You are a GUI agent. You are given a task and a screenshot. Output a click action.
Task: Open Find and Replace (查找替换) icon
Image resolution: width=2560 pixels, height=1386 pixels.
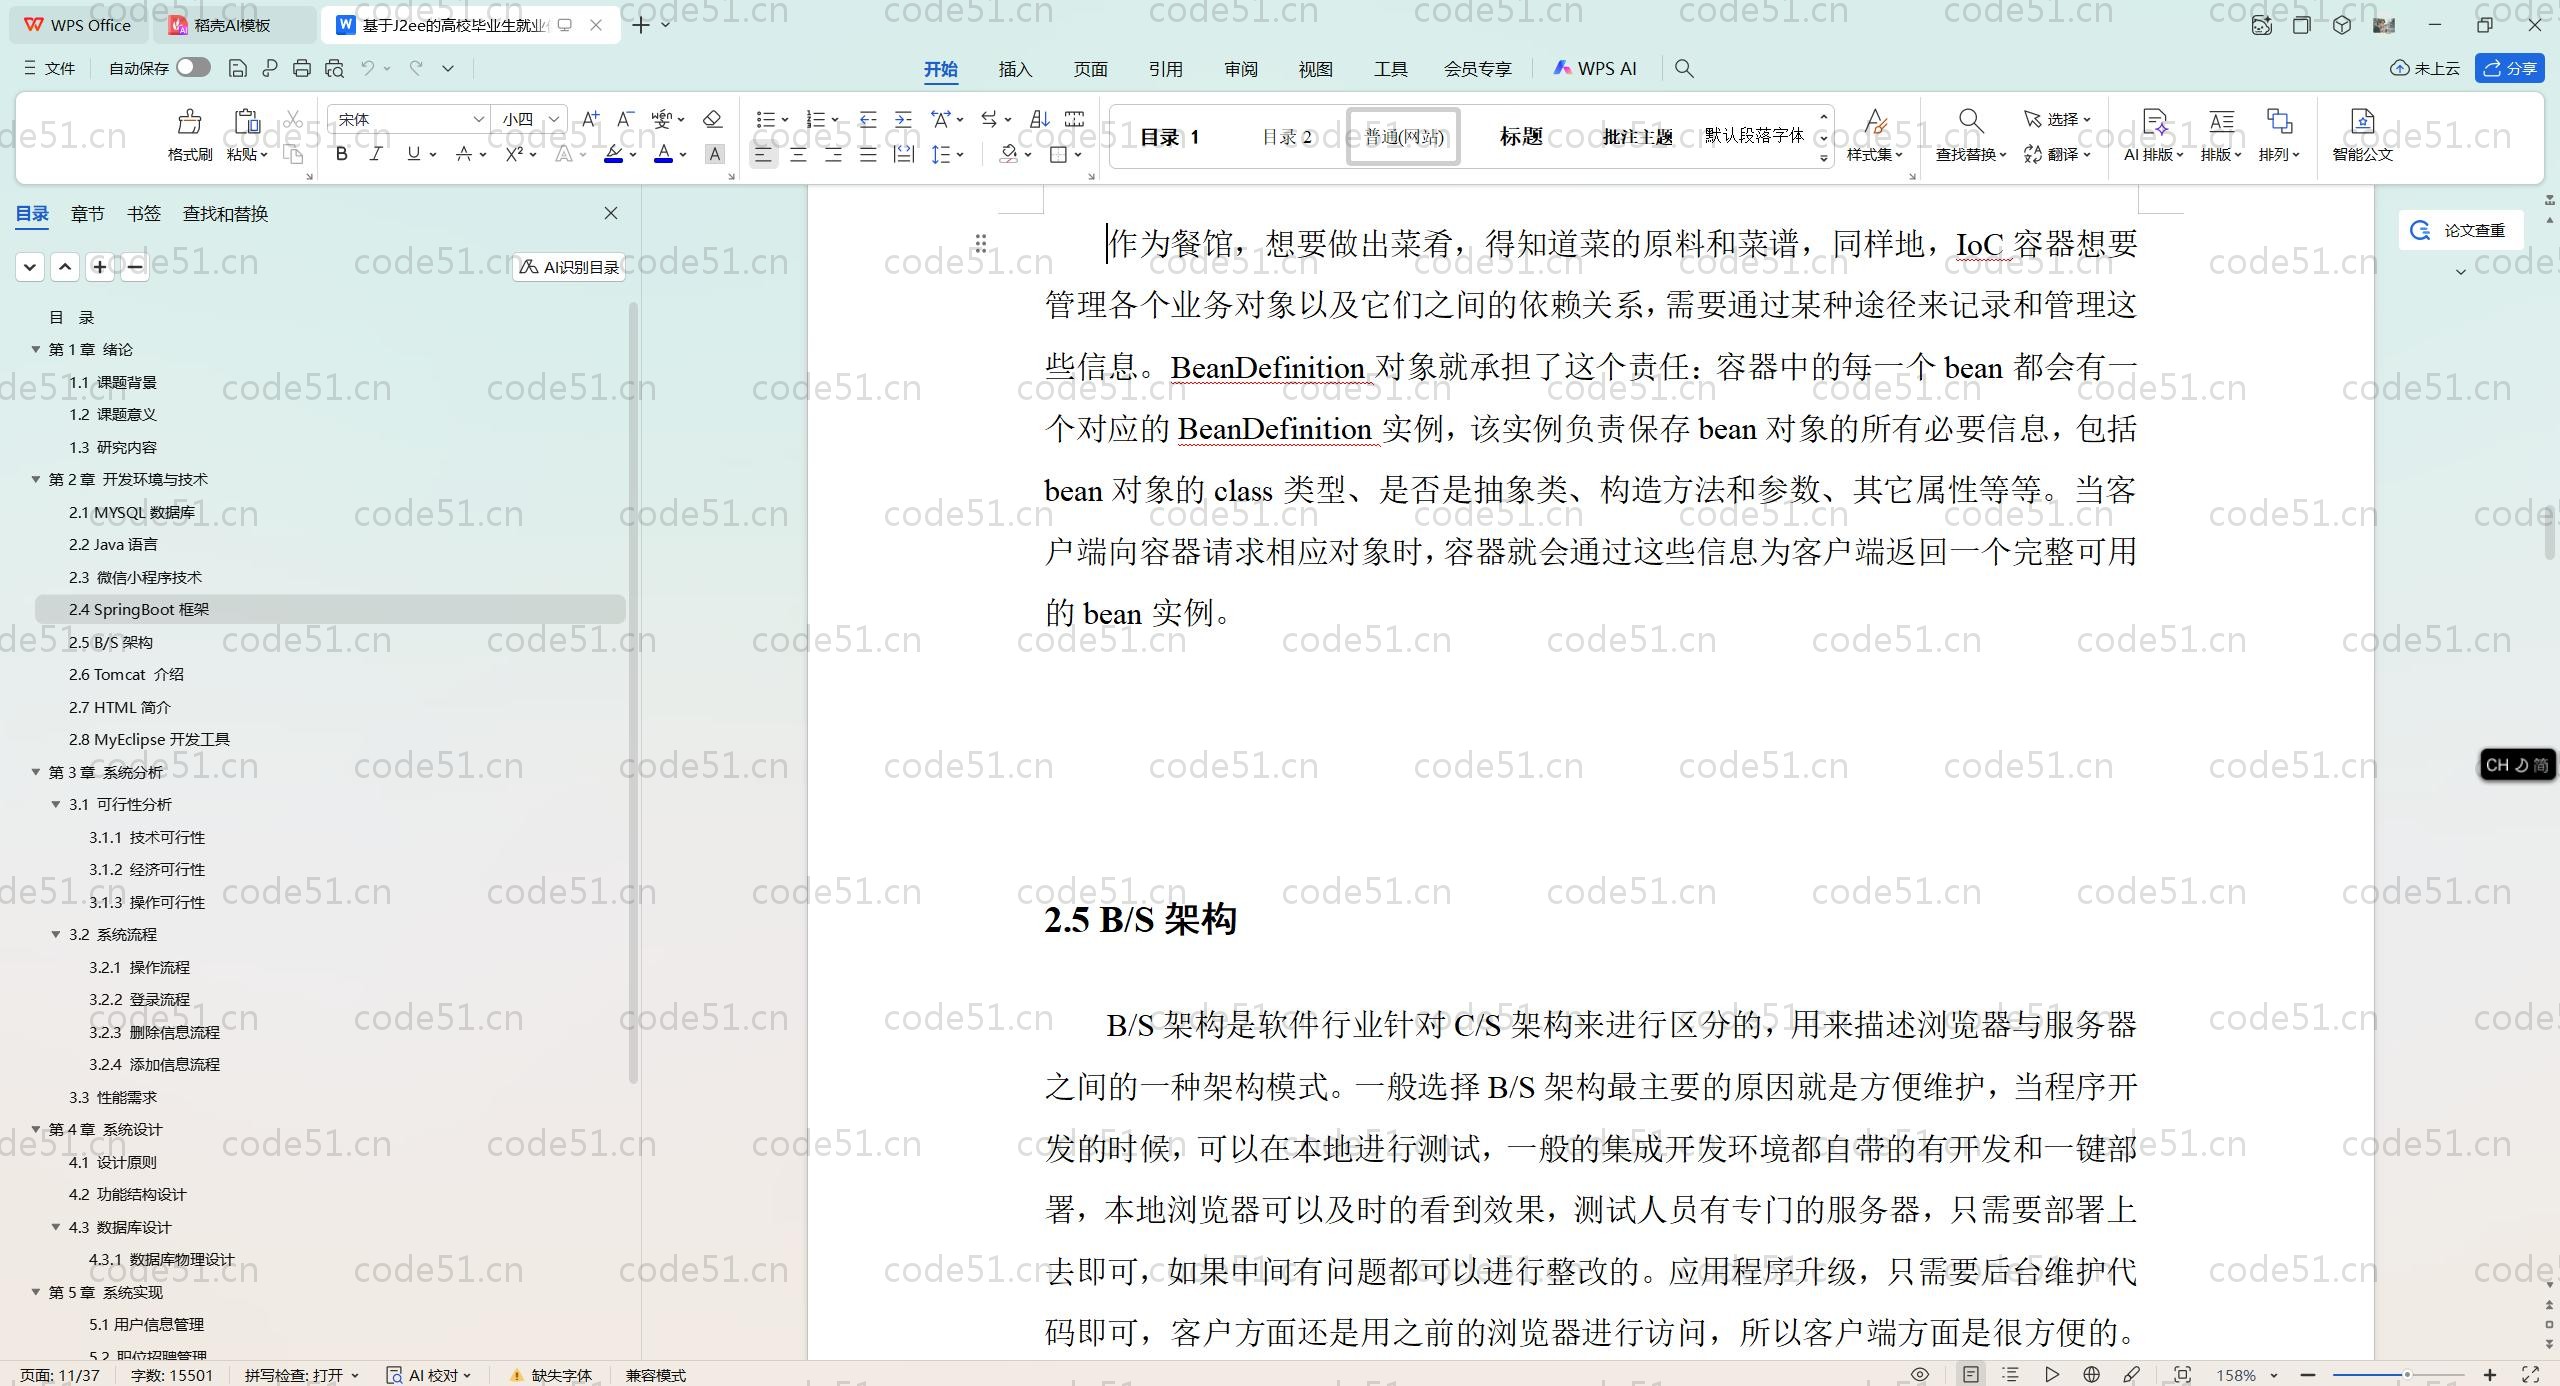[x=1969, y=123]
